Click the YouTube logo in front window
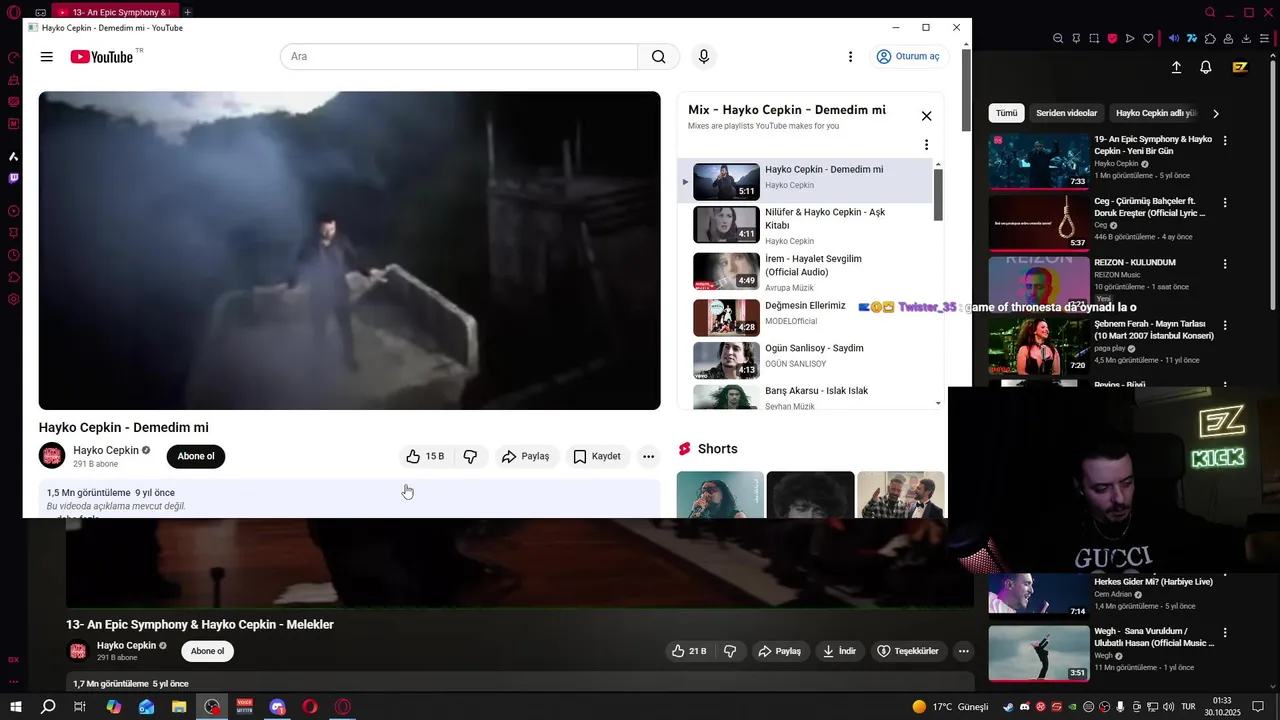1280x720 pixels. [x=102, y=57]
